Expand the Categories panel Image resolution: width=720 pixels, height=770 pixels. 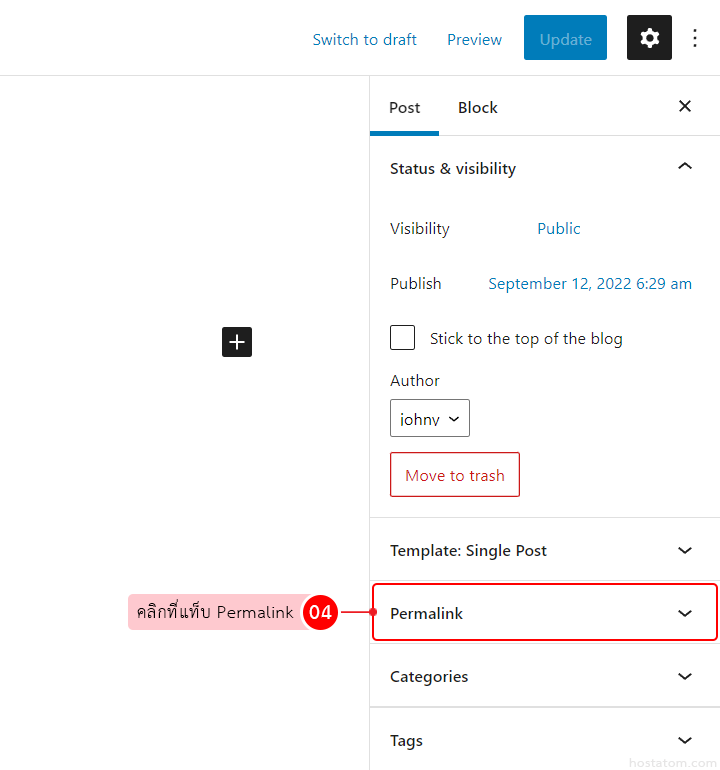pos(429,676)
